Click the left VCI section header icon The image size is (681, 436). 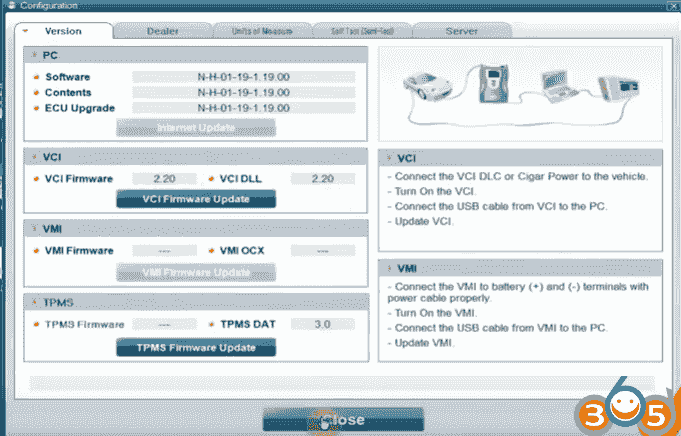pos(34,157)
